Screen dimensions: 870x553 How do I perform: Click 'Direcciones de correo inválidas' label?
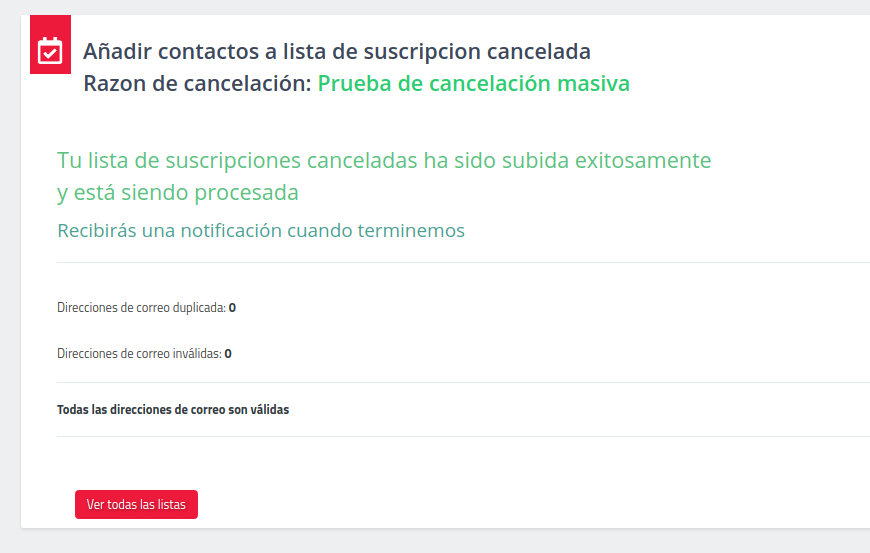pyautogui.click(x=139, y=354)
